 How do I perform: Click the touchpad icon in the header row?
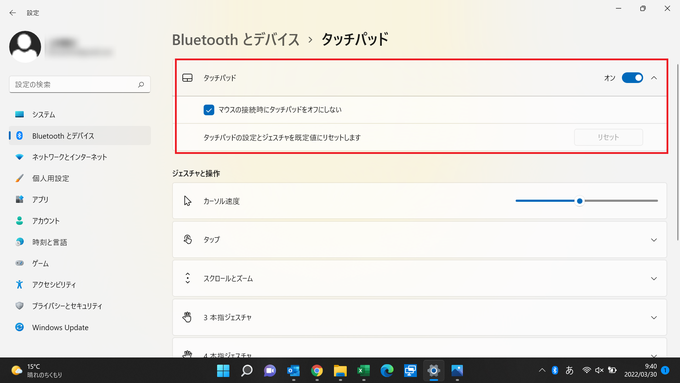point(187,78)
